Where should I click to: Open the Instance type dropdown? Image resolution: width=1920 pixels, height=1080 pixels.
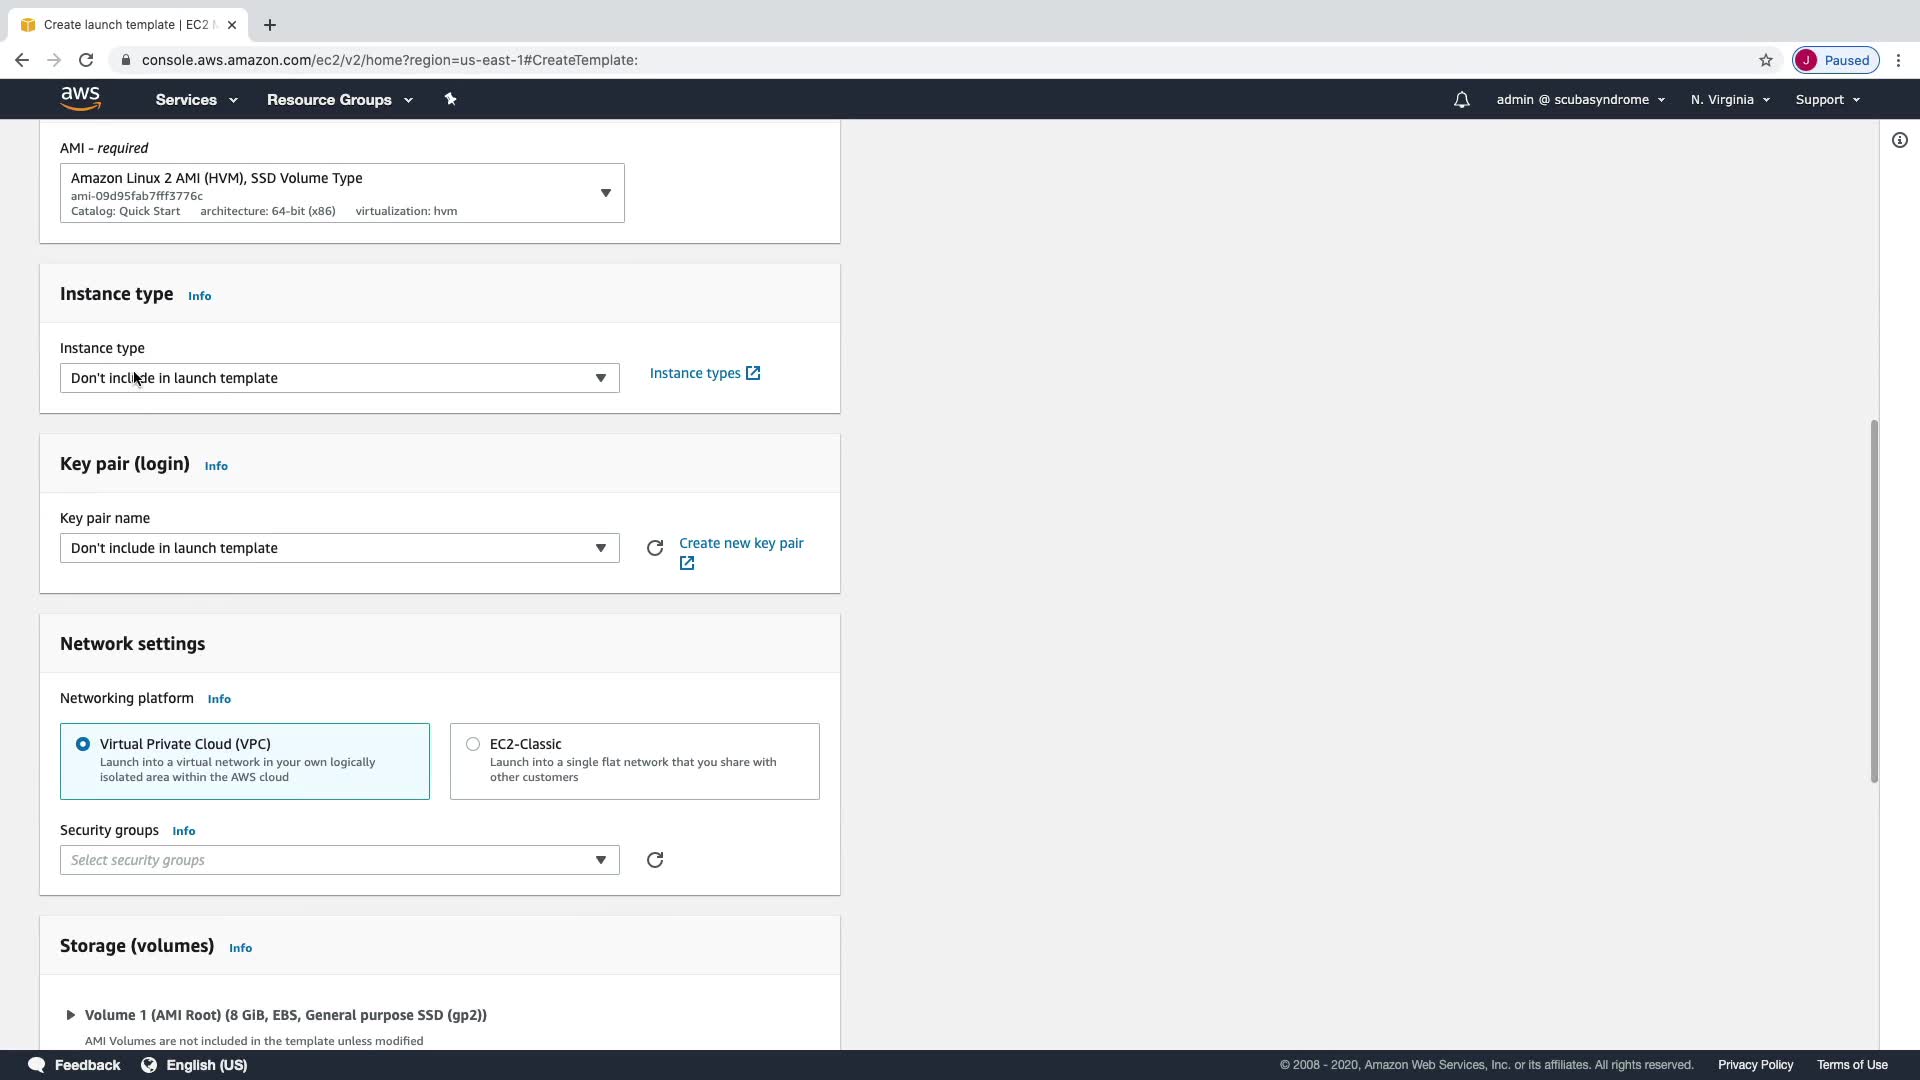(339, 378)
